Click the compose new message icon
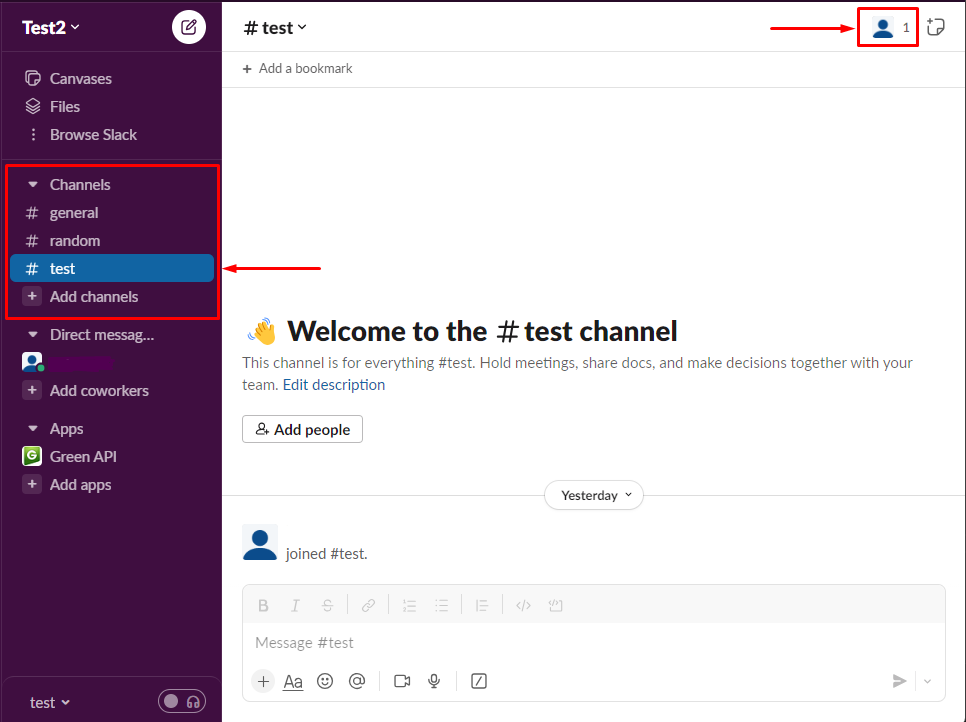The width and height of the screenshot is (966, 722). point(189,27)
